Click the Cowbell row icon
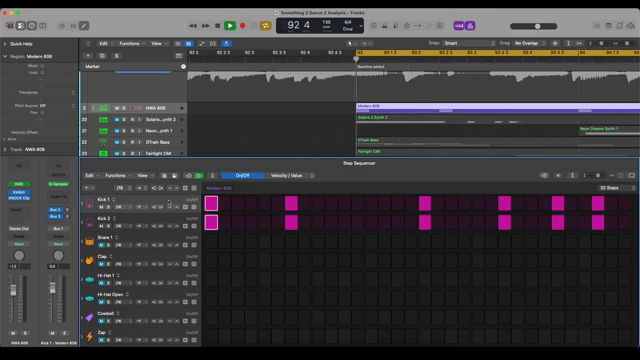This screenshot has height=360, width=640. click(x=89, y=318)
